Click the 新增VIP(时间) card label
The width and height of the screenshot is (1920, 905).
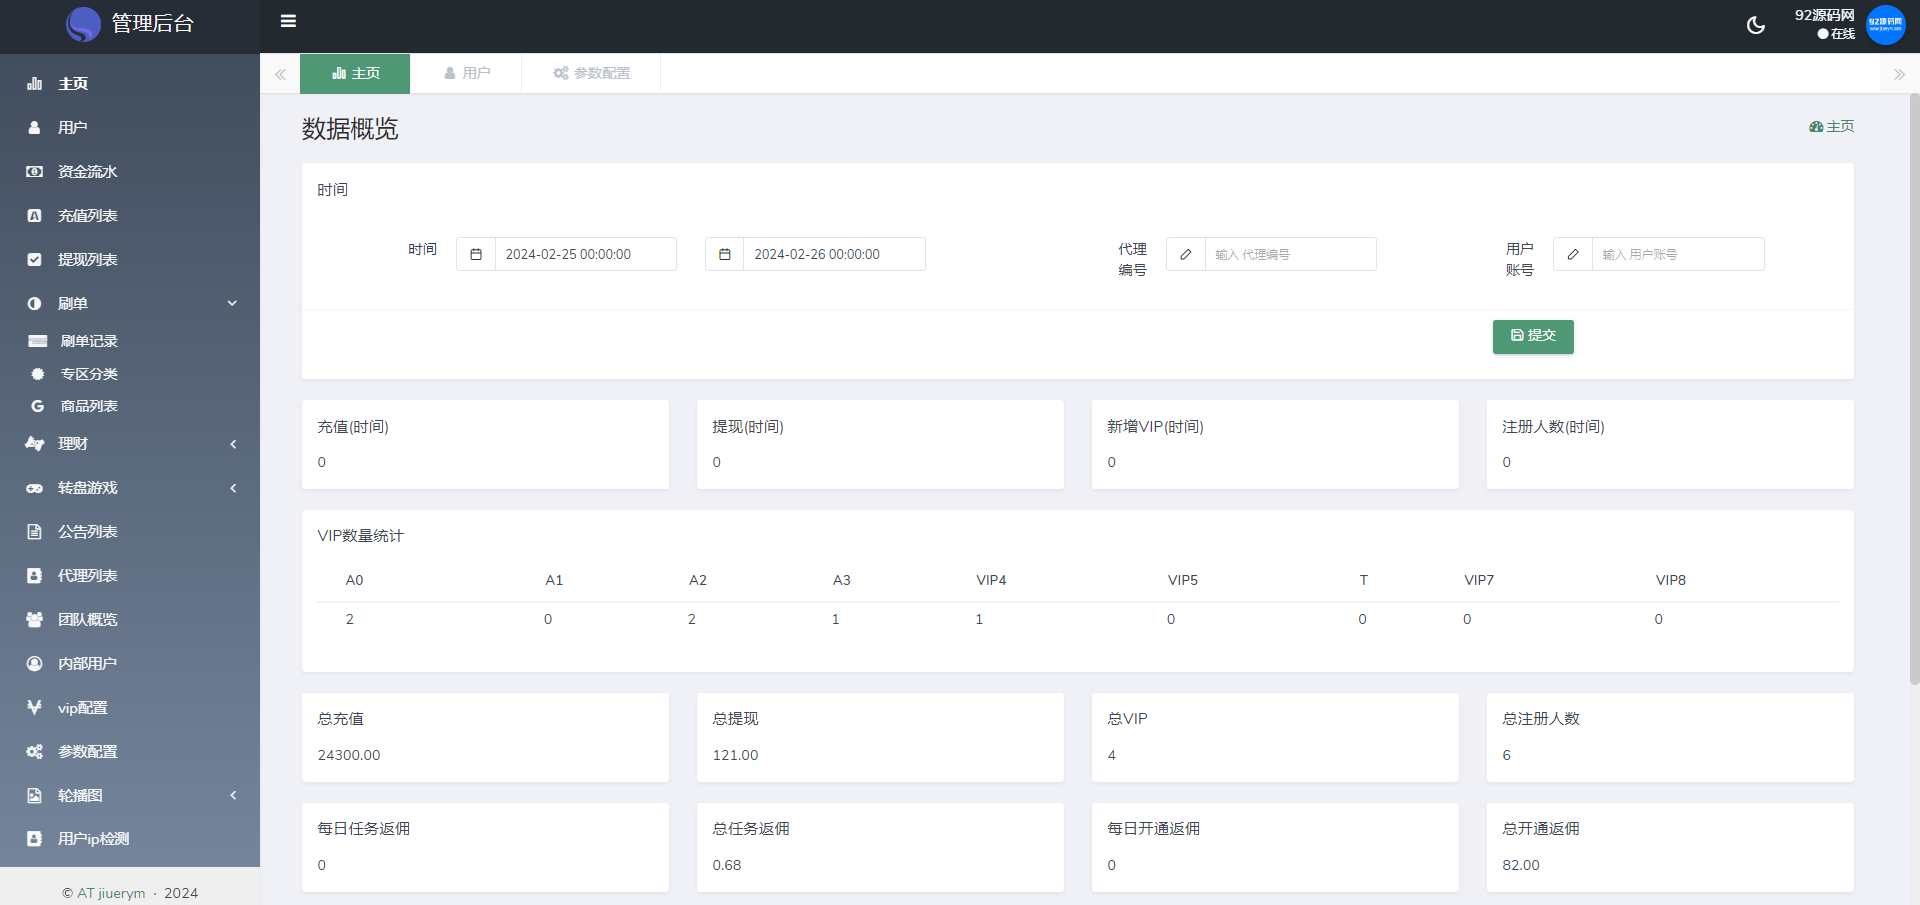pos(1155,427)
